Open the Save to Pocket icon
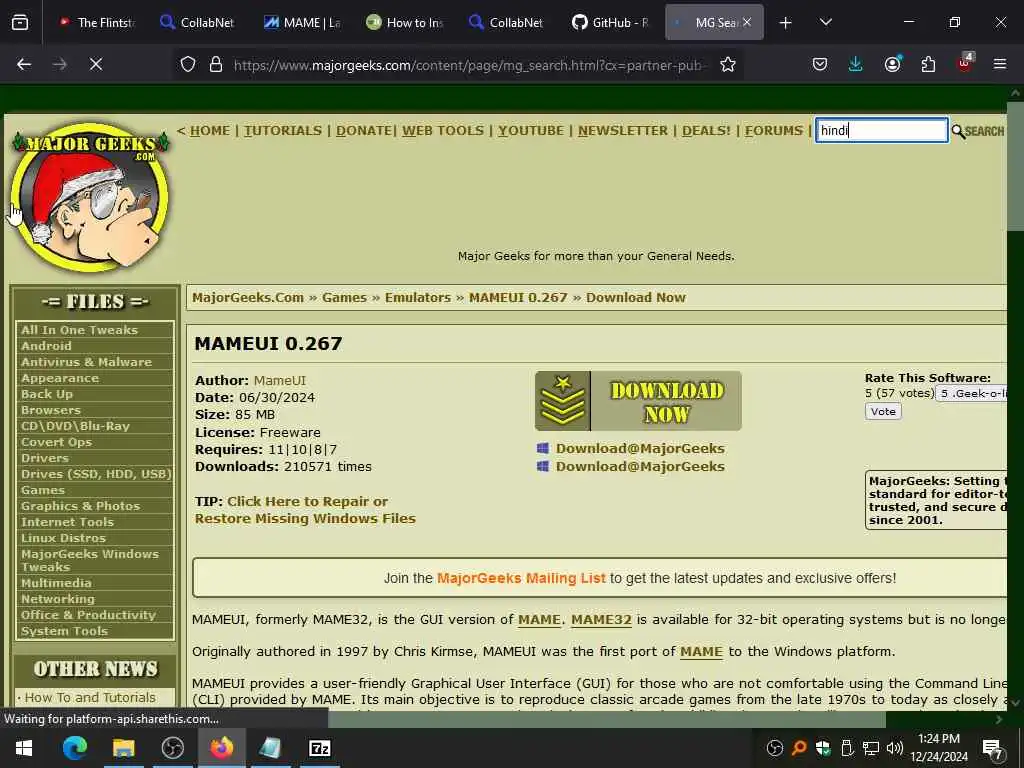 pos(820,64)
